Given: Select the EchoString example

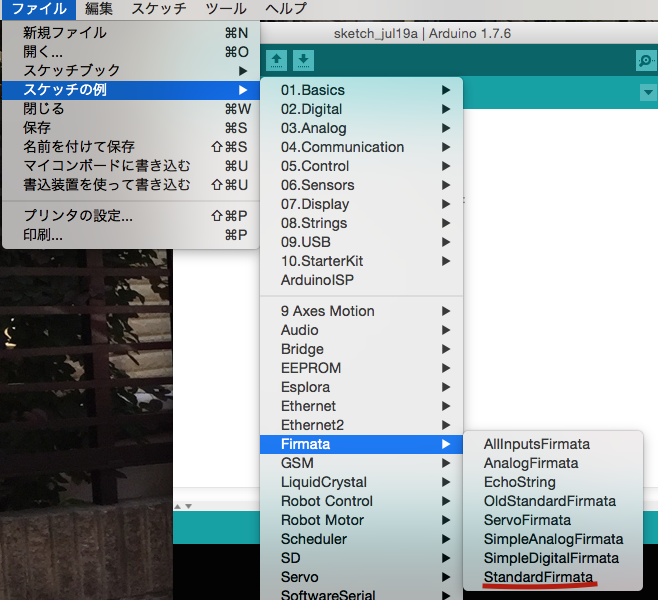Looking at the screenshot, I should (553, 482).
